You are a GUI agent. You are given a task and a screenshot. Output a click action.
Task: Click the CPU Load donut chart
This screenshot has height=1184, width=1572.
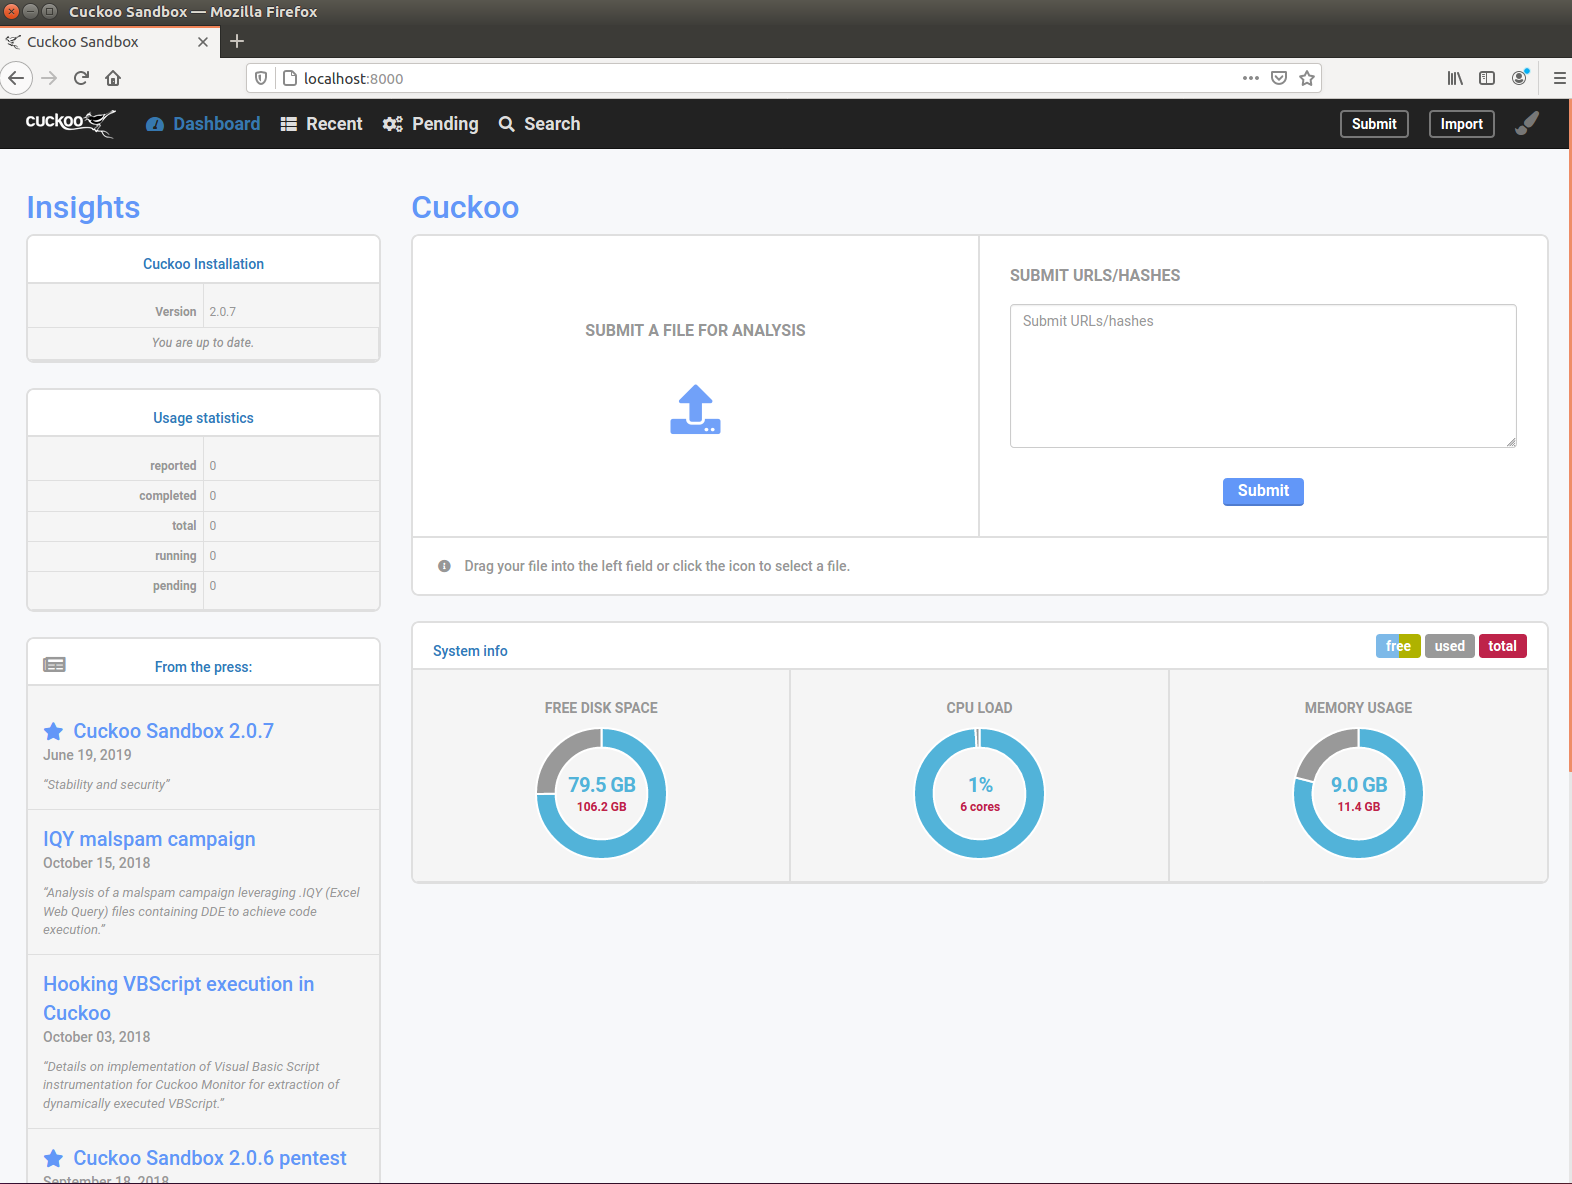[x=979, y=793]
